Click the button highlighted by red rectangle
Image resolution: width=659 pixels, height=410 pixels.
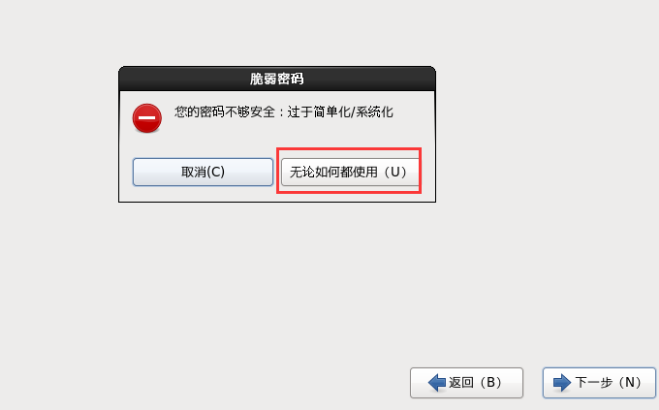[x=350, y=172]
